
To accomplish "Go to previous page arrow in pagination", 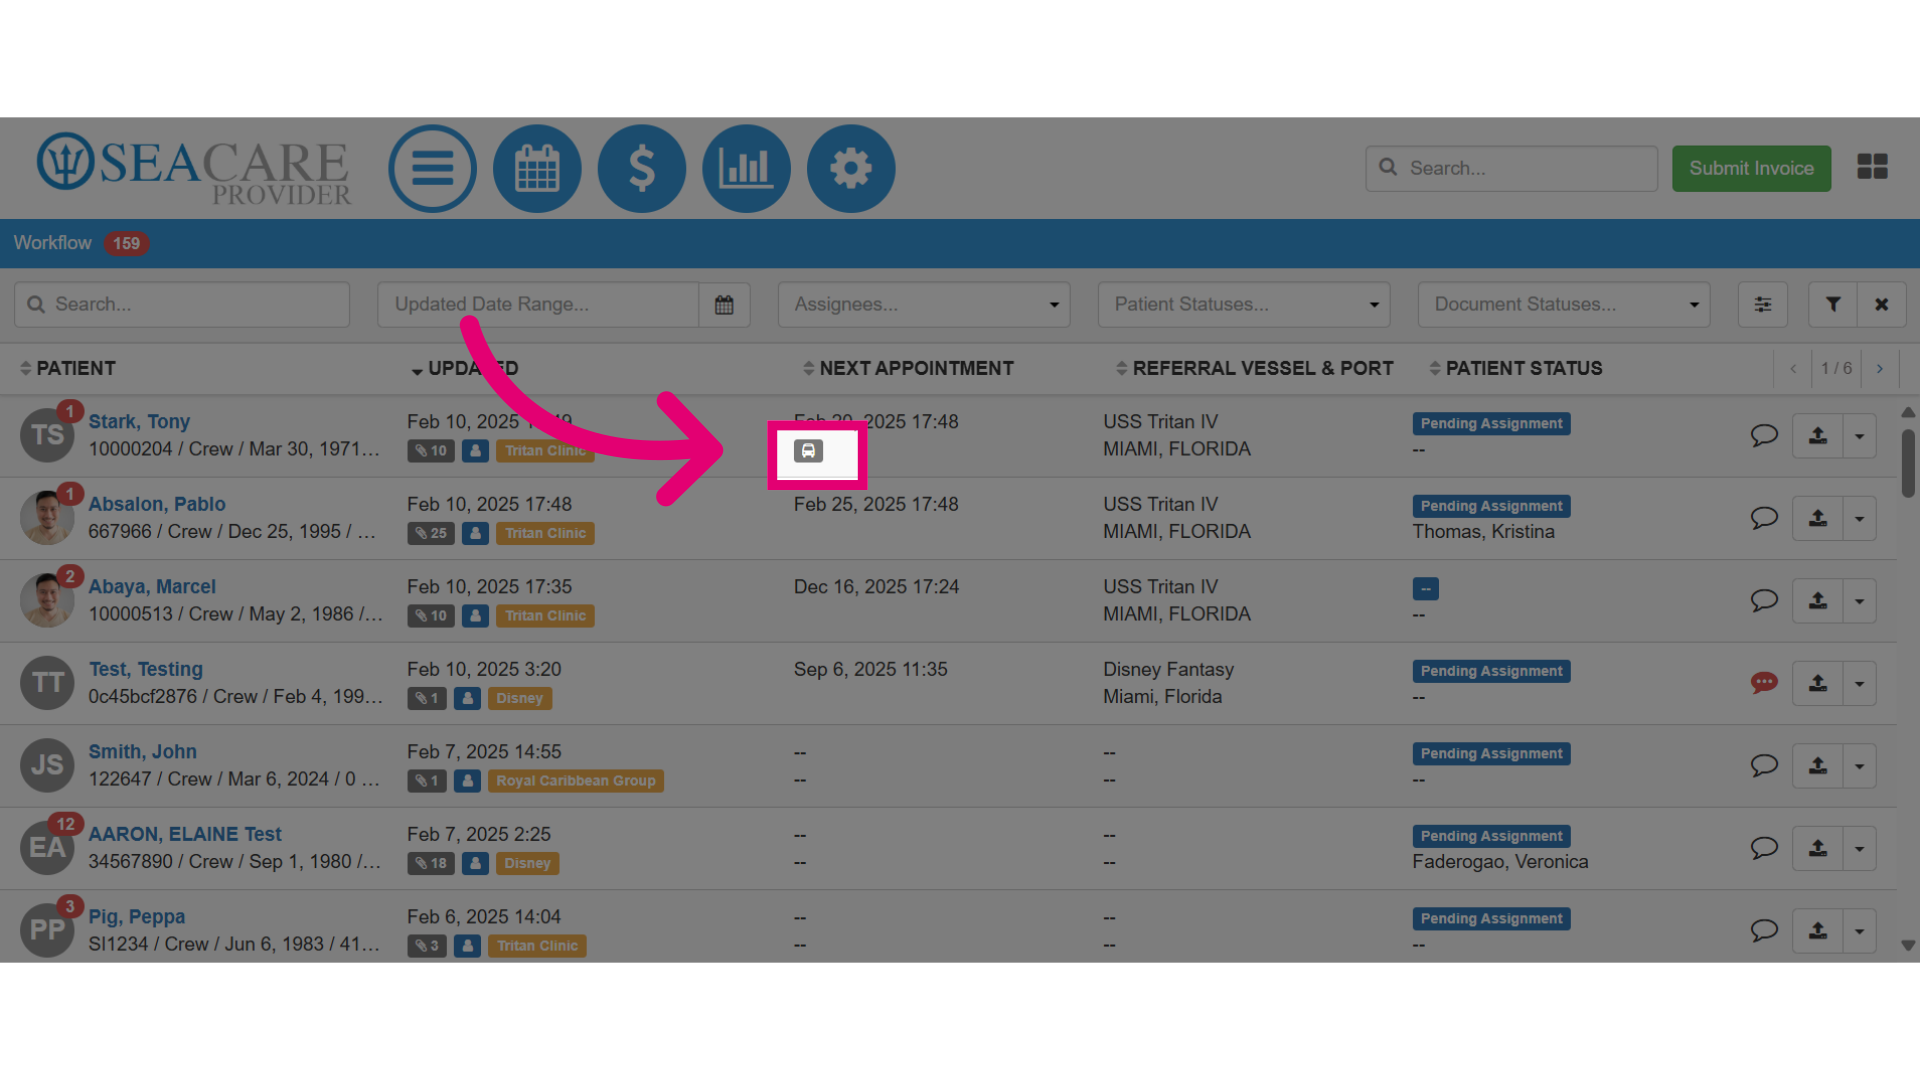I will (1793, 368).
